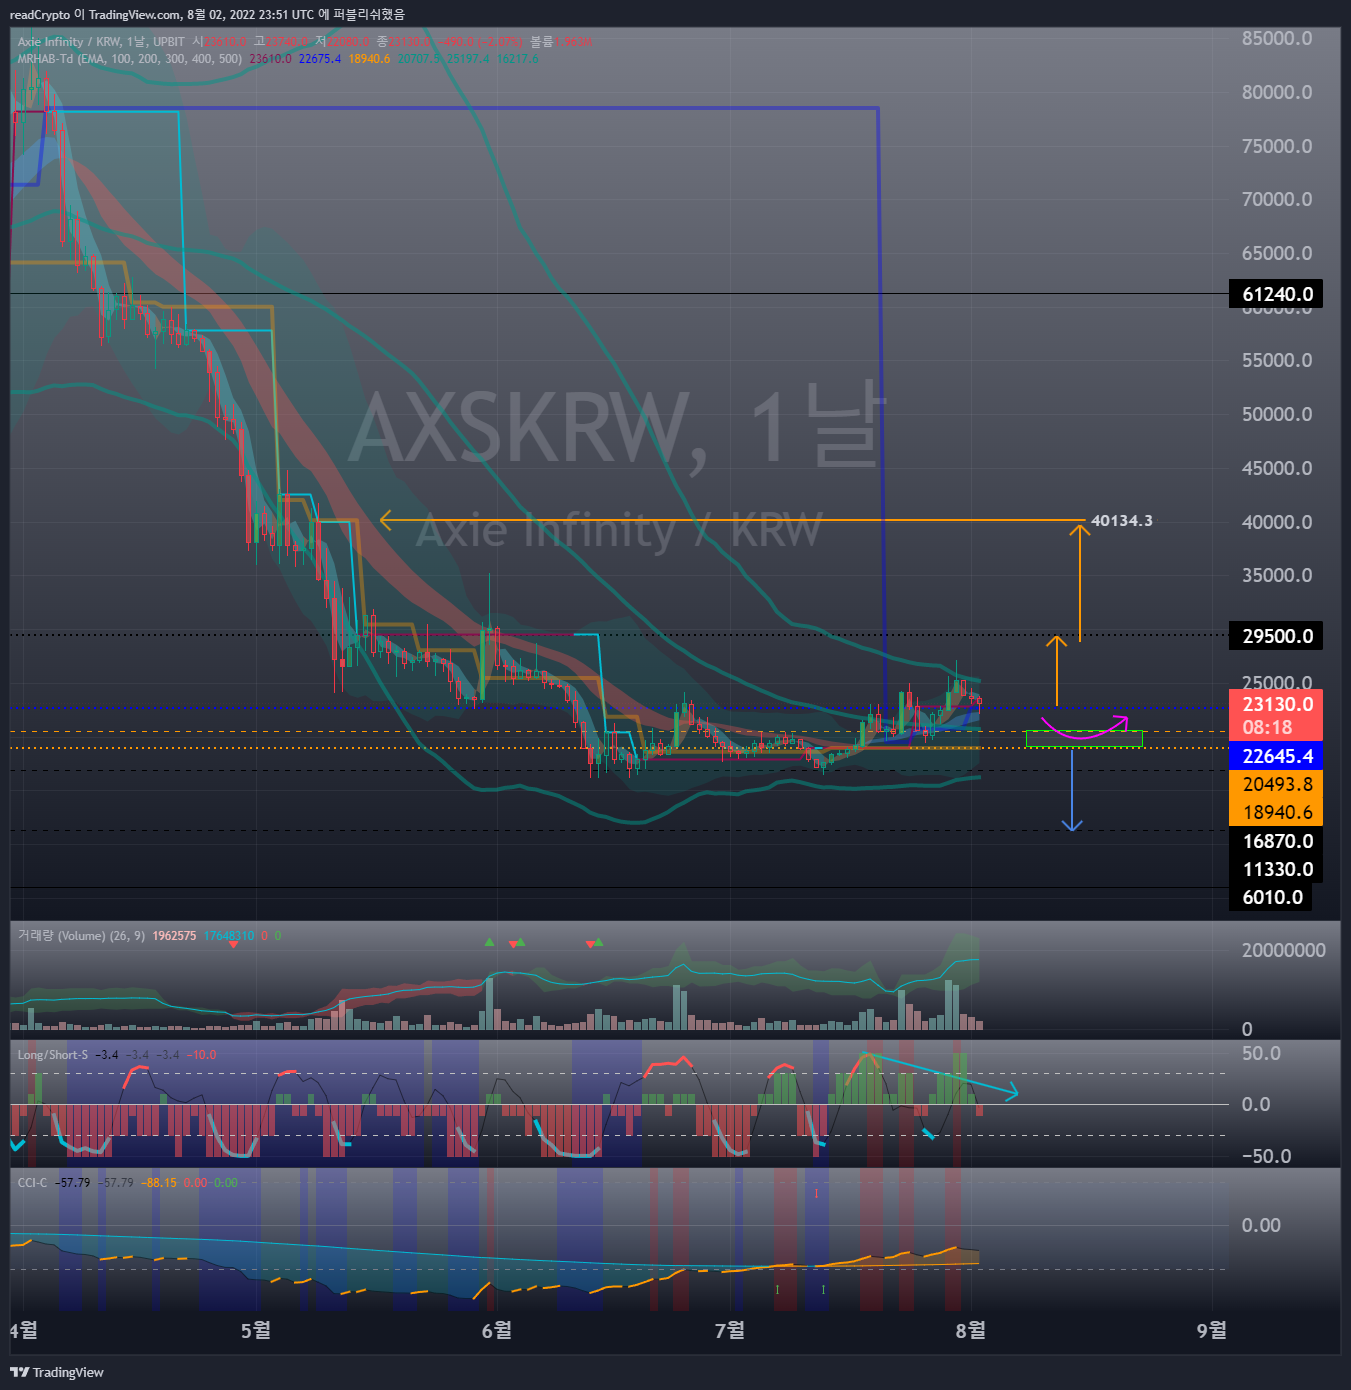Click the 5월 label on time axis
This screenshot has height=1390, width=1351.
[256, 1330]
